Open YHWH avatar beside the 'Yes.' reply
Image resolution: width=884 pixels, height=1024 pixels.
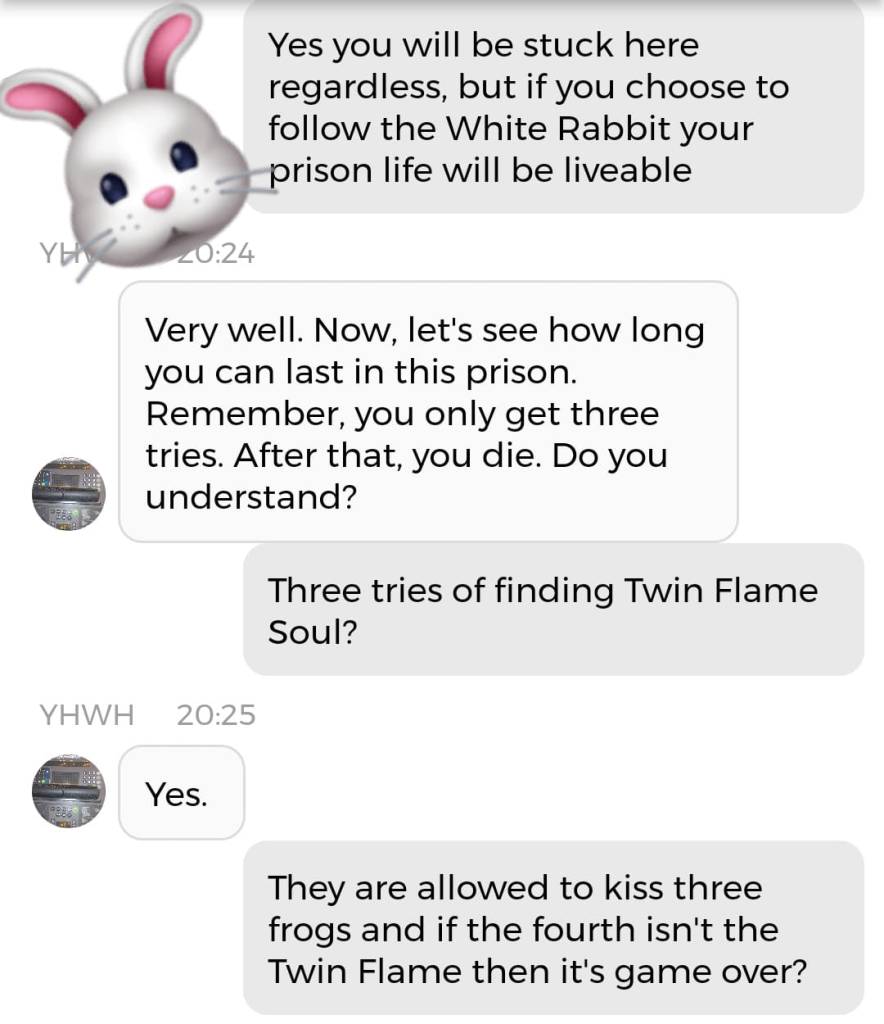[x=69, y=792]
